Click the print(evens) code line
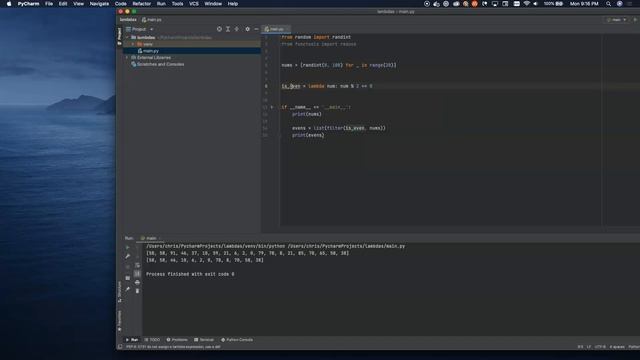Image resolution: width=640 pixels, height=360 pixels. point(308,135)
